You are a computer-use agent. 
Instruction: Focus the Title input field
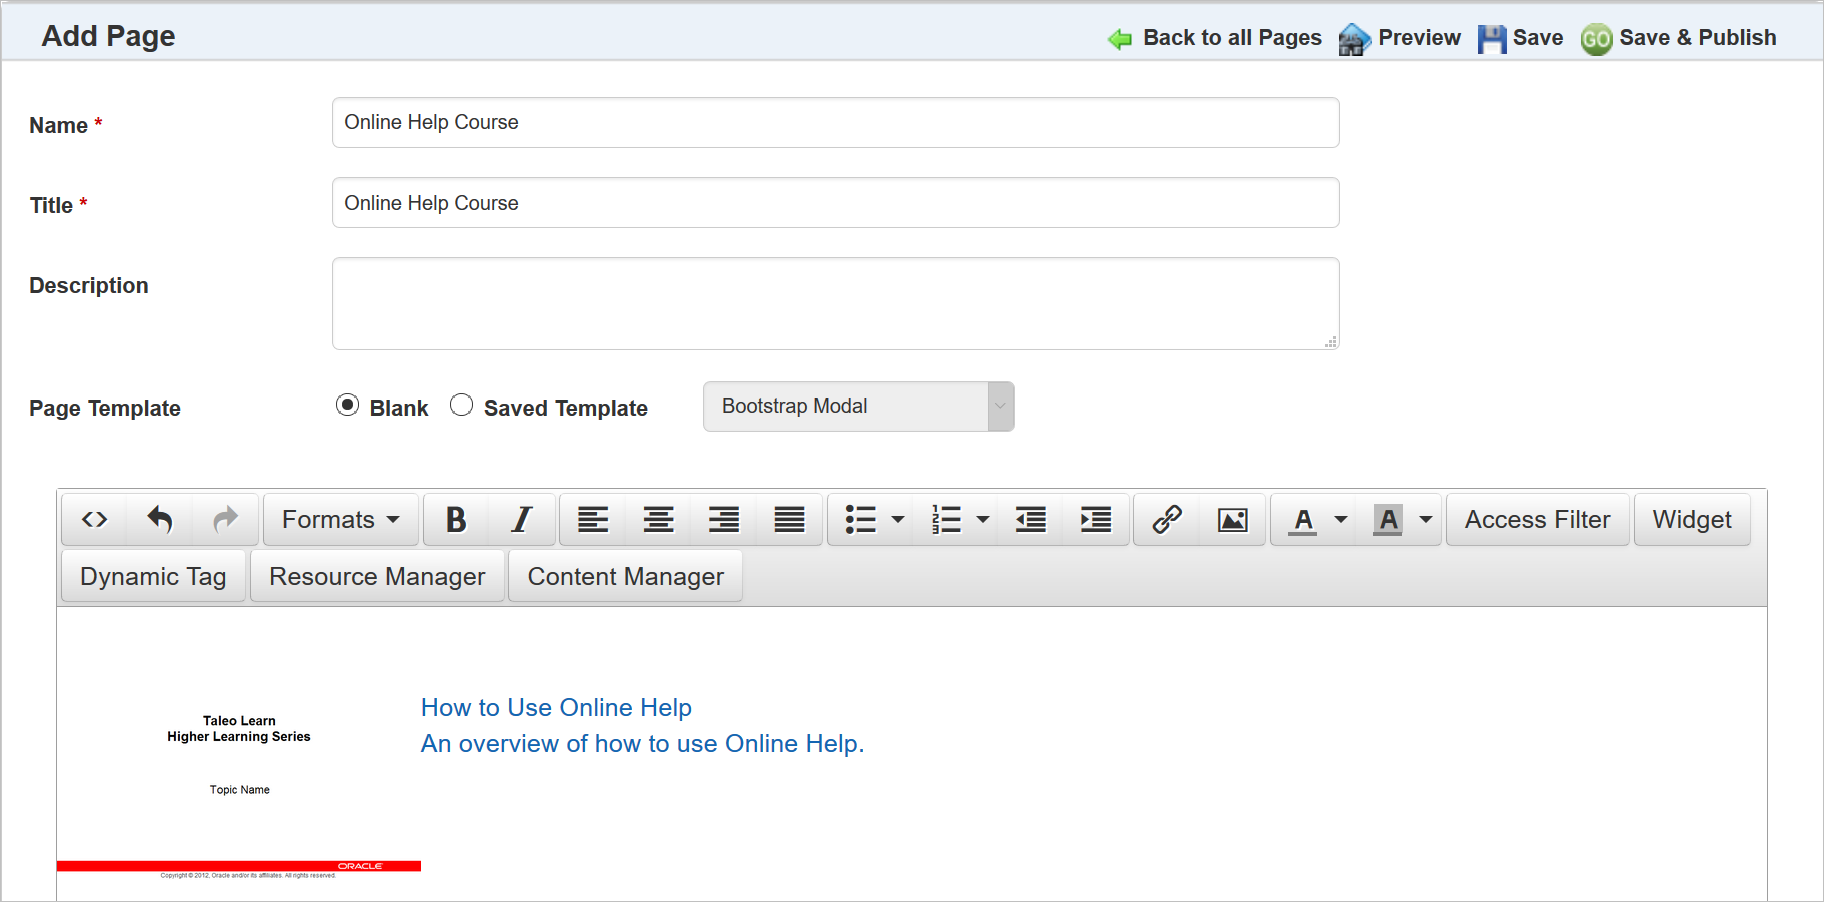[835, 203]
